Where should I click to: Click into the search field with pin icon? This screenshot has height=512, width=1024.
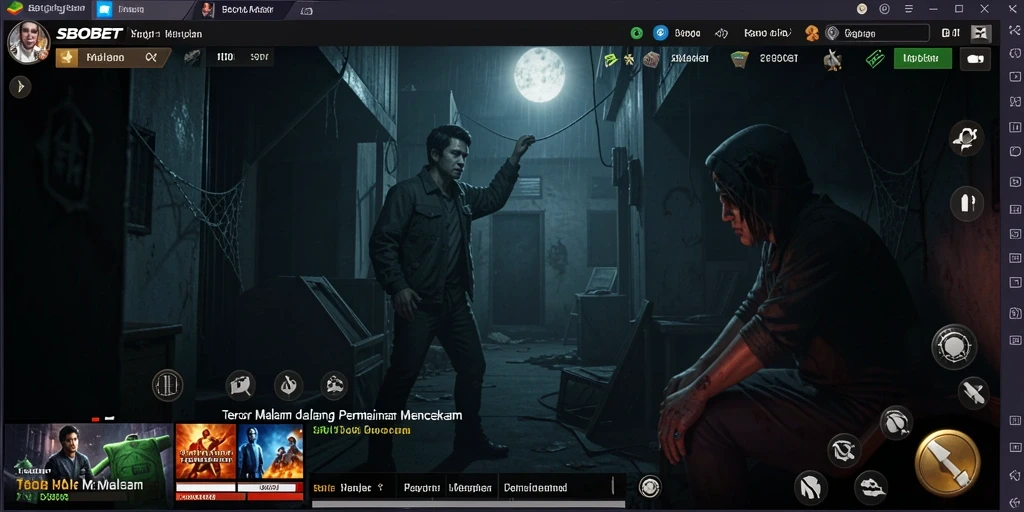(876, 33)
